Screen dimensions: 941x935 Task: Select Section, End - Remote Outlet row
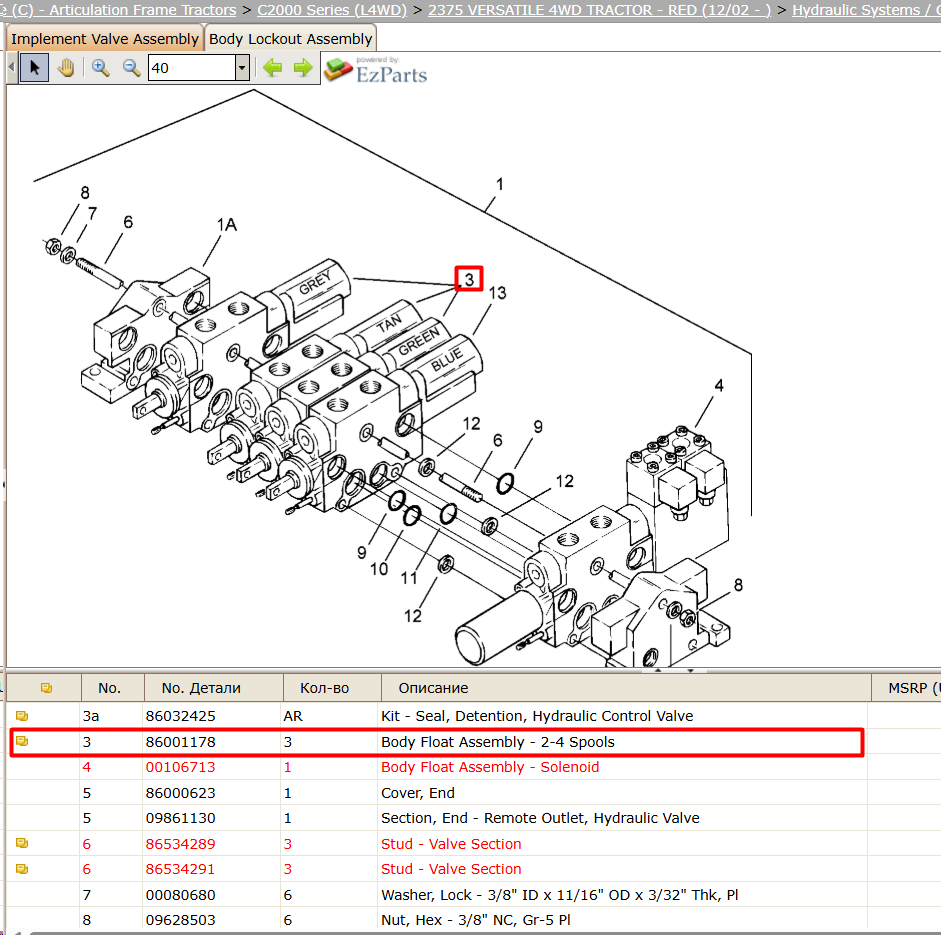pos(540,818)
